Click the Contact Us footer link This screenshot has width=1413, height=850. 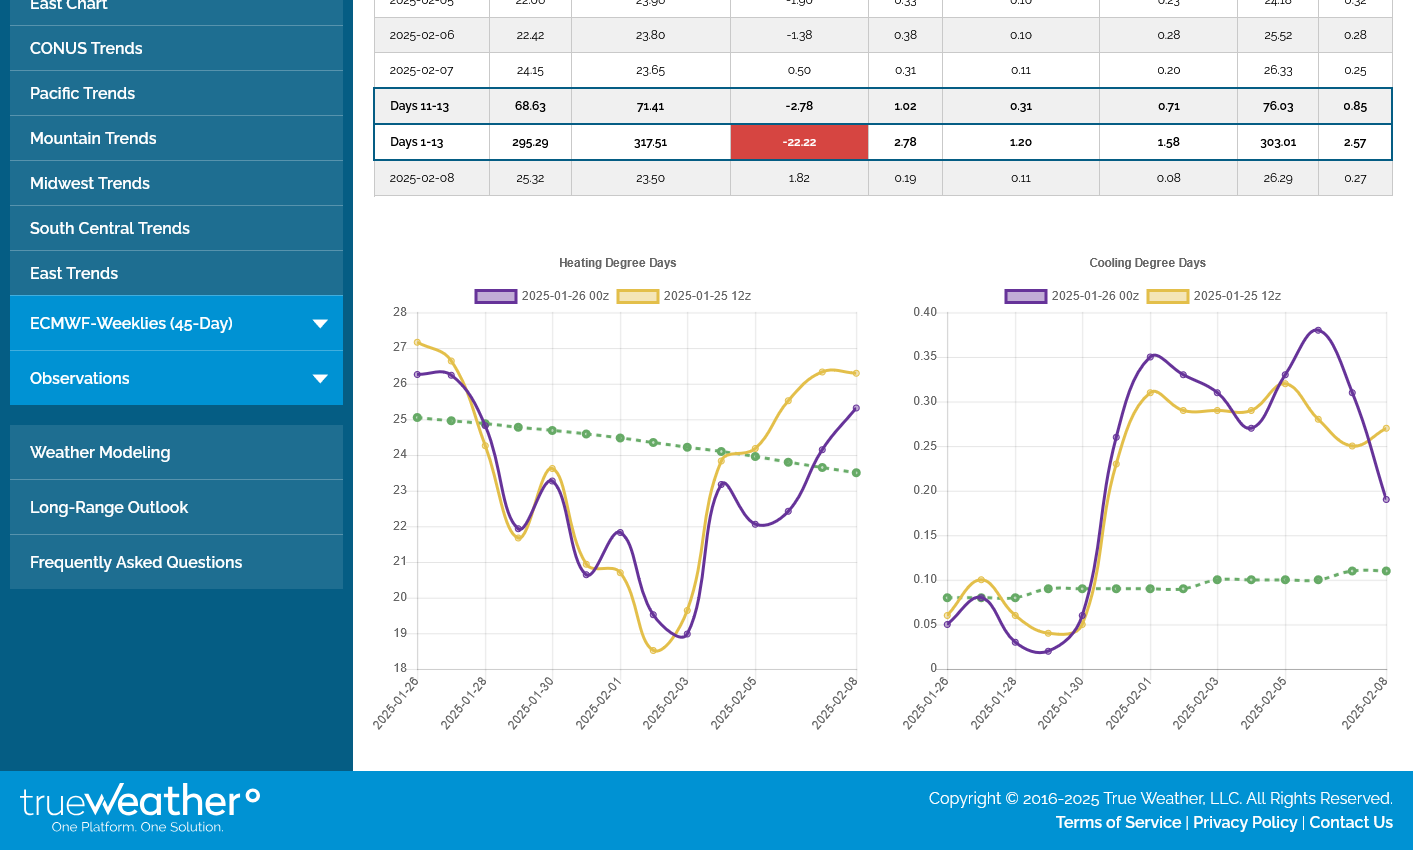coord(1351,822)
